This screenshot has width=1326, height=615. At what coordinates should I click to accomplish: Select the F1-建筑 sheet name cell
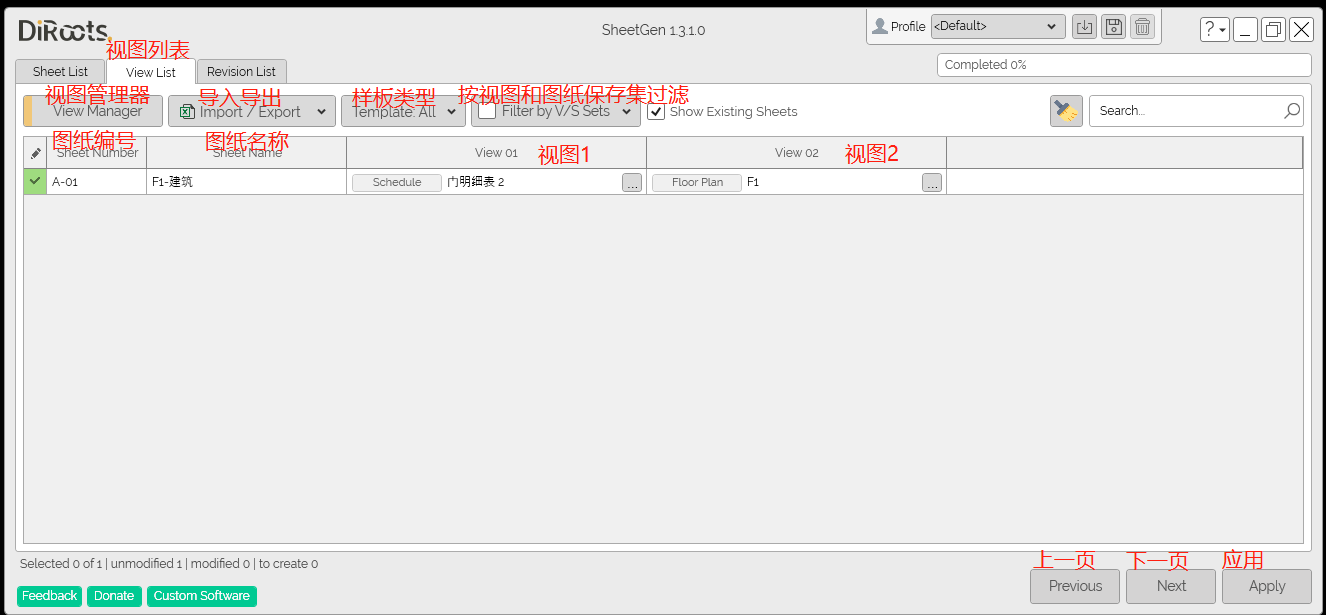[246, 182]
